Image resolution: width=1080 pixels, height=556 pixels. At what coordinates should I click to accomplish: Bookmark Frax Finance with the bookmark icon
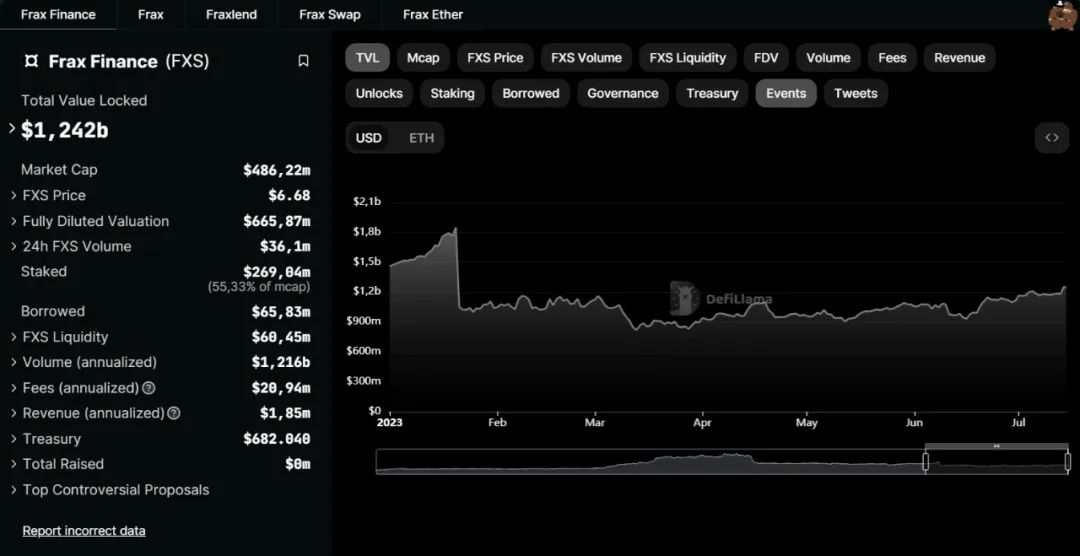tap(303, 61)
